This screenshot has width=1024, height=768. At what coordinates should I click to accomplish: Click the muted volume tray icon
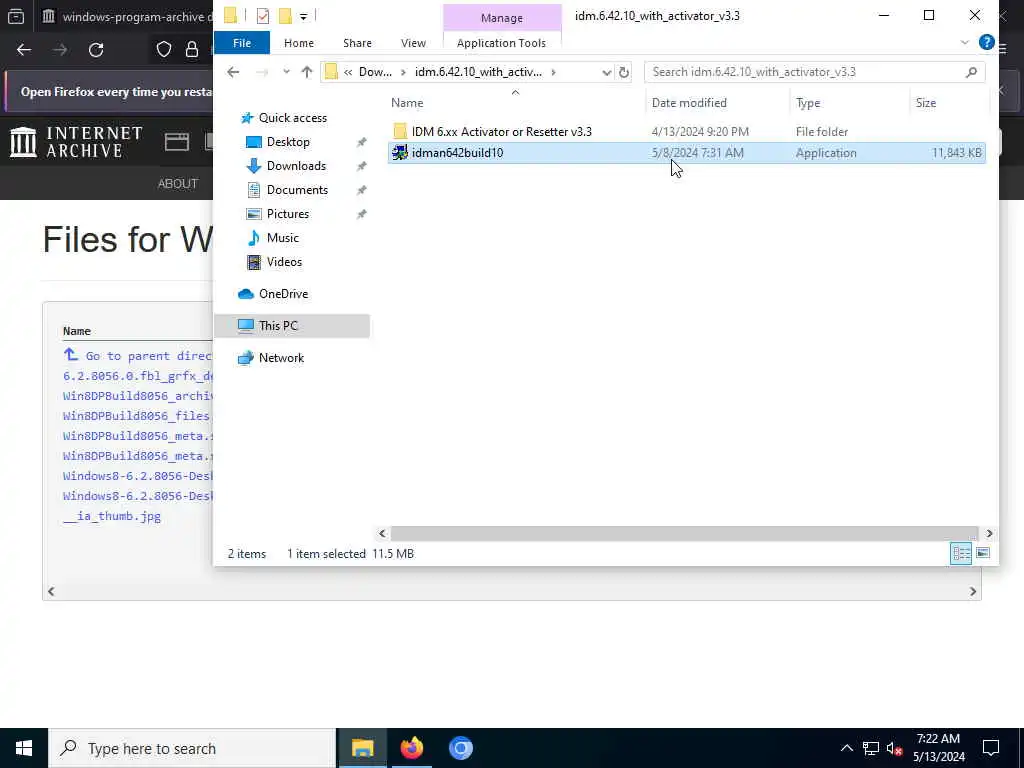pyautogui.click(x=894, y=748)
